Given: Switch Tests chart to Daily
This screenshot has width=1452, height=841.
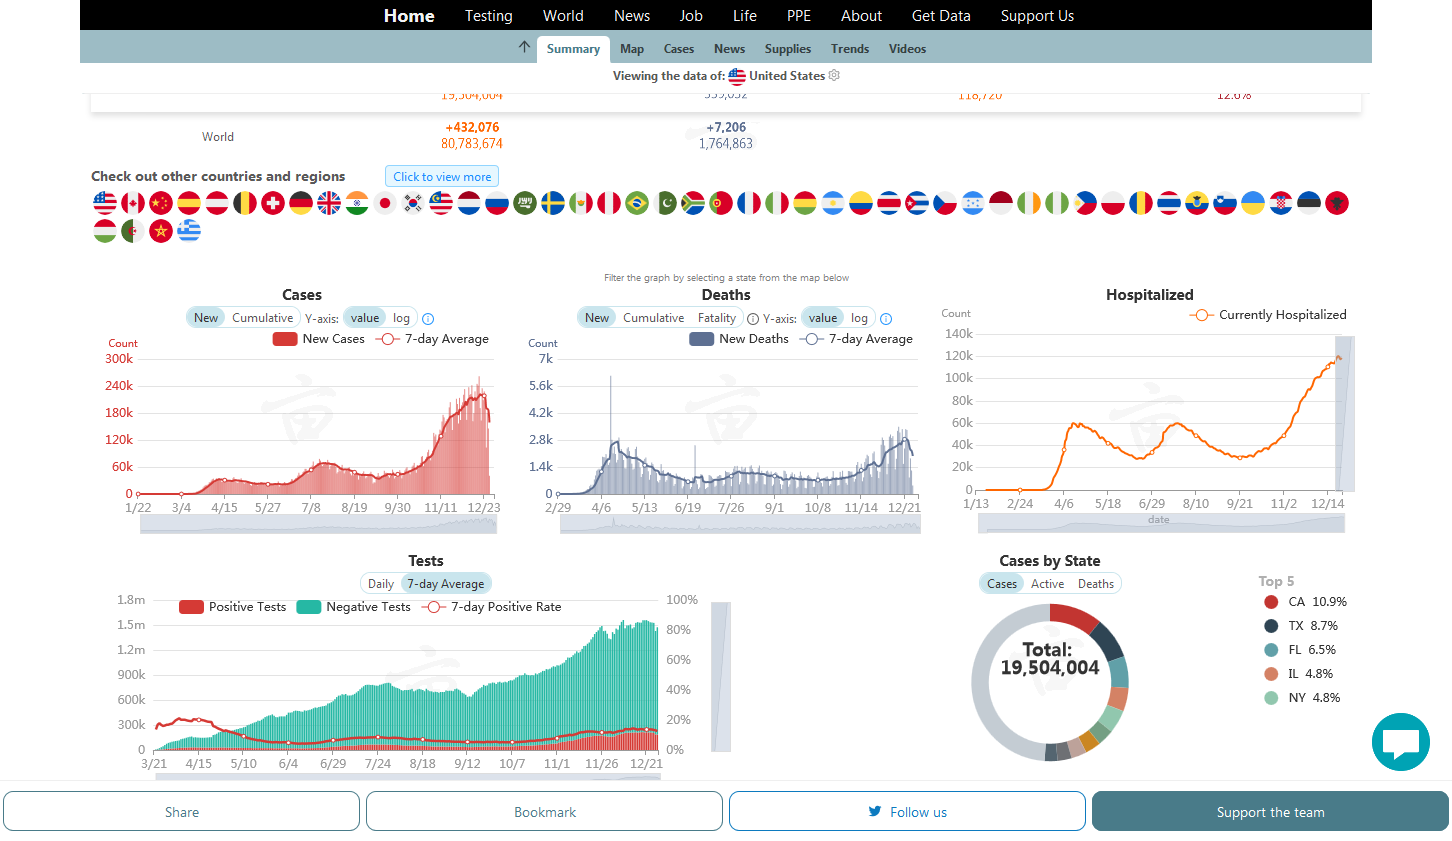Looking at the screenshot, I should pos(380,584).
